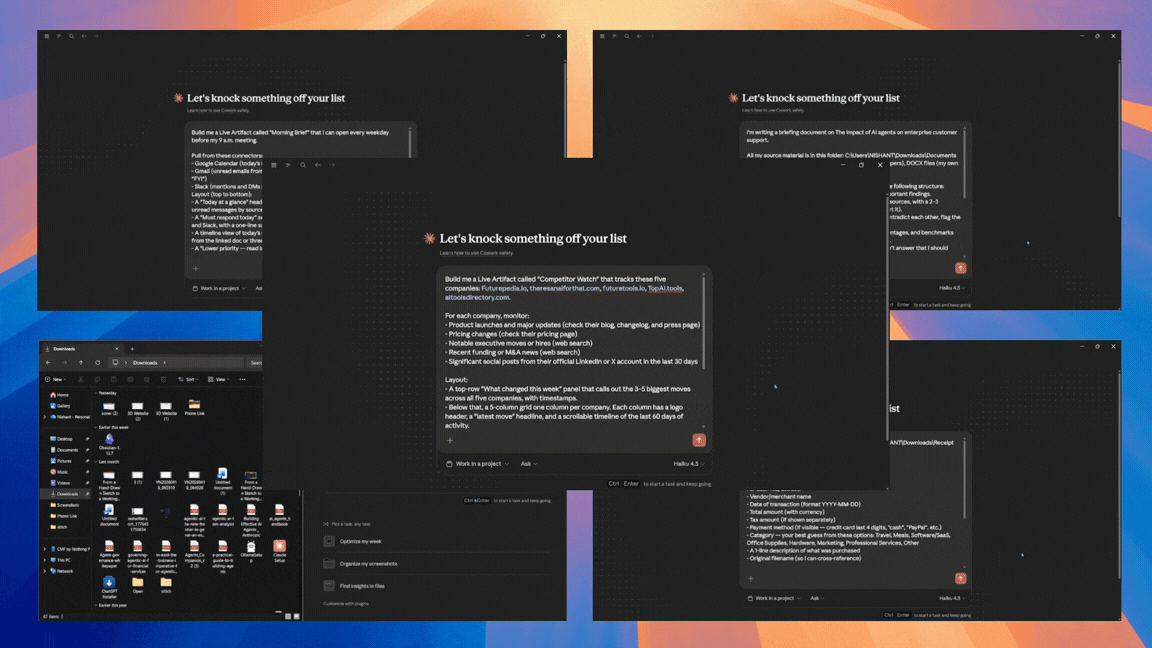Image resolution: width=1152 pixels, height=648 pixels.
Task: Open hamburger menu in Competitor Watch window
Action: [274, 165]
